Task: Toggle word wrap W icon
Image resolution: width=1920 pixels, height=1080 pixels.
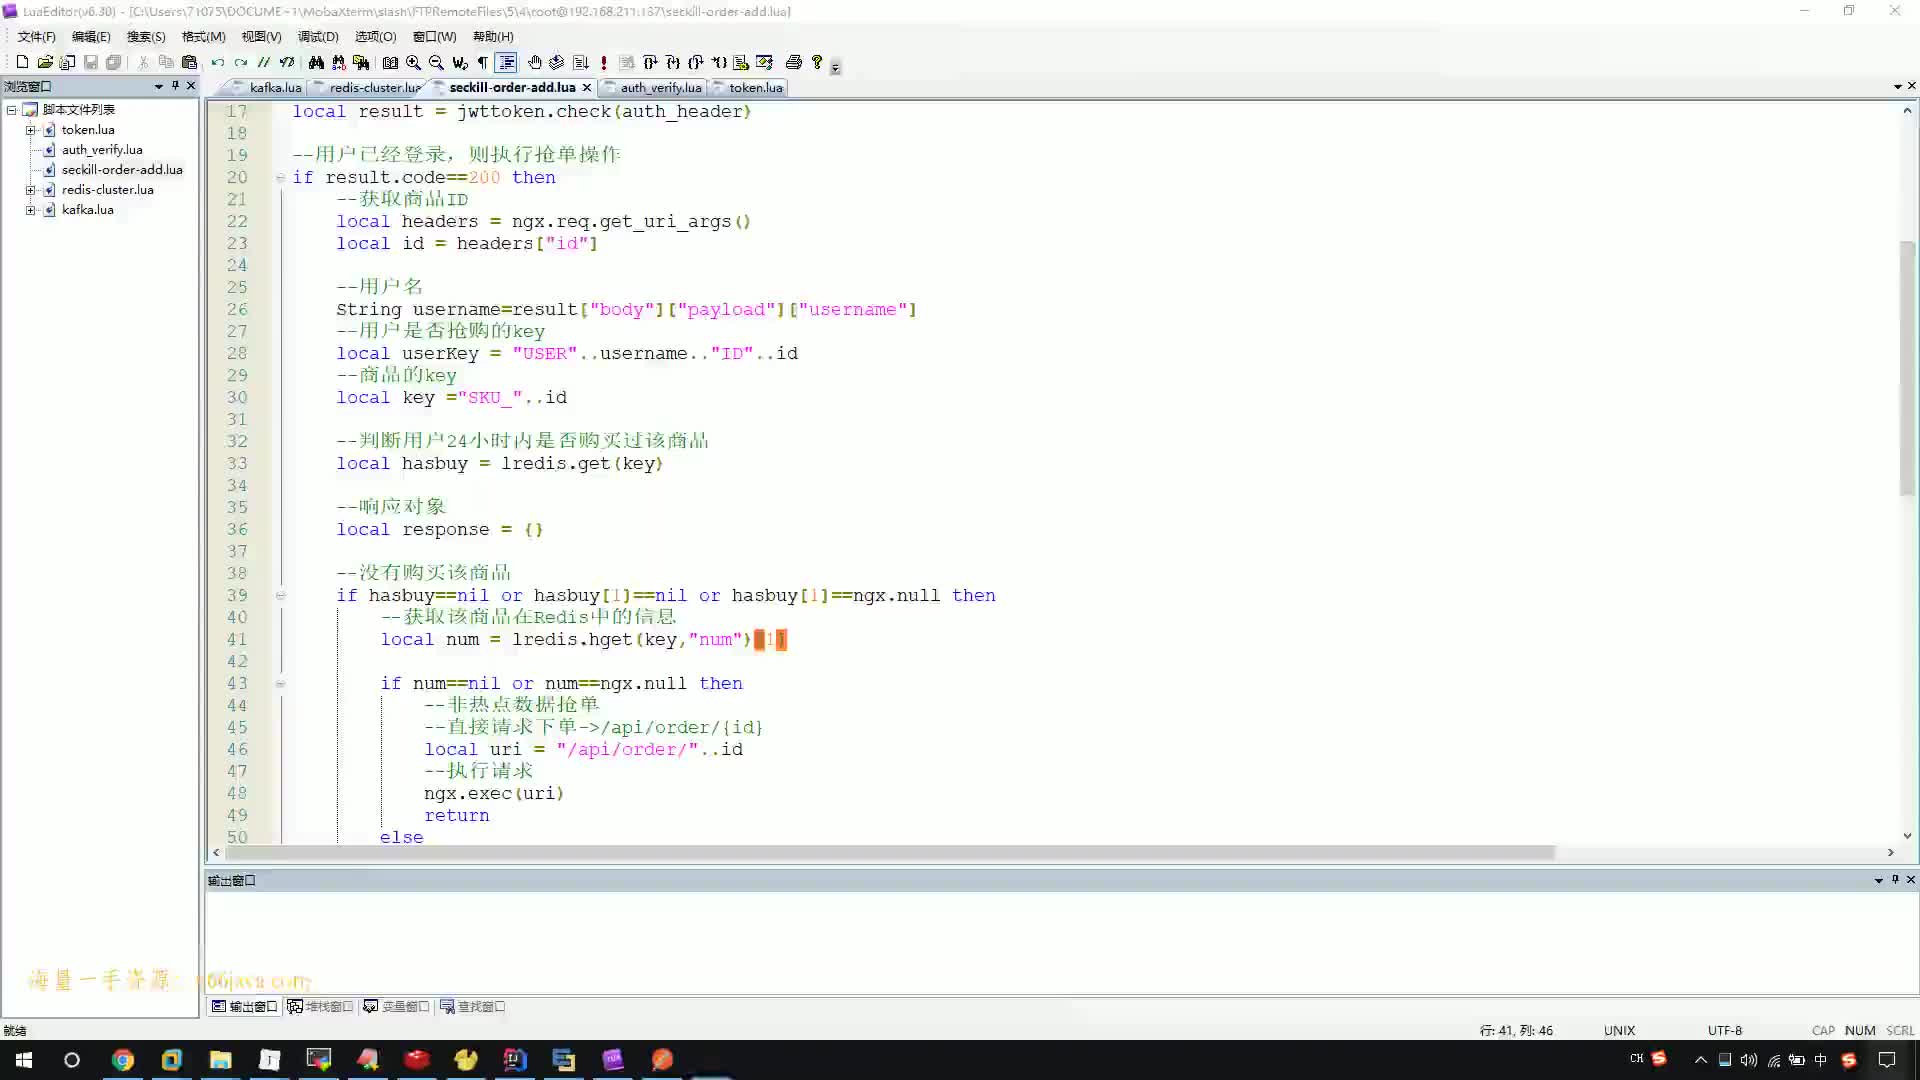Action: tap(460, 62)
